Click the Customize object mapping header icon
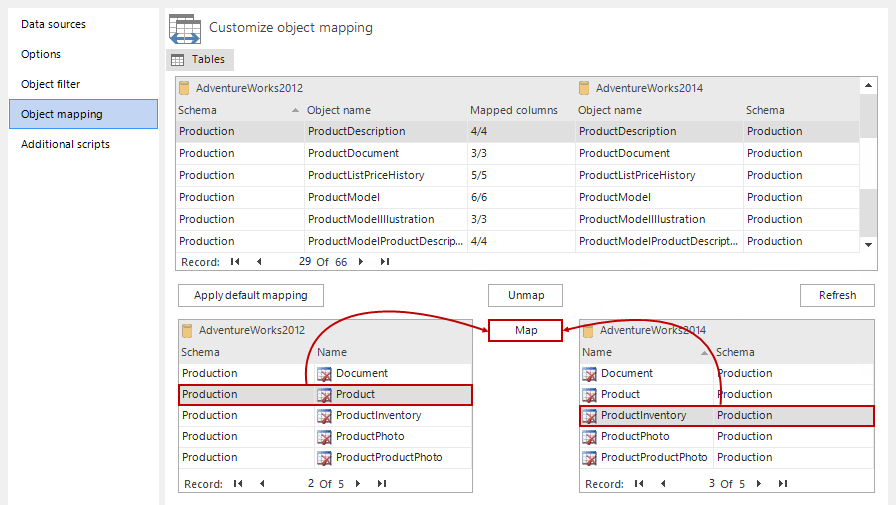This screenshot has width=896, height=505. [x=185, y=29]
